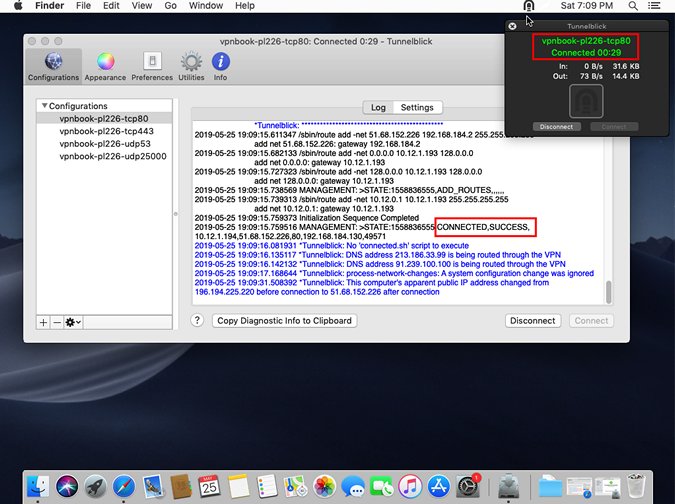Screen dimensions: 675x504
Task: Open the Utilities gear pane
Action: coord(191,66)
